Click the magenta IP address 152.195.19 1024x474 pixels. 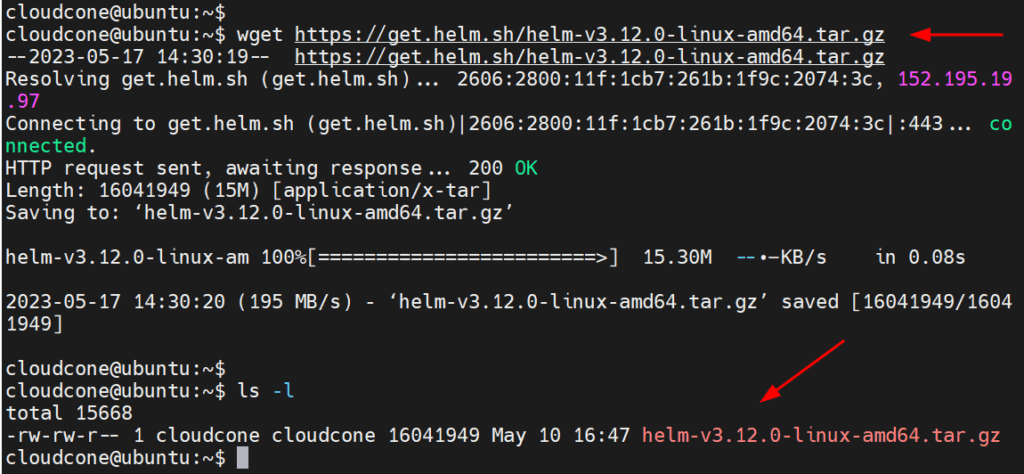pyautogui.click(x=958, y=79)
